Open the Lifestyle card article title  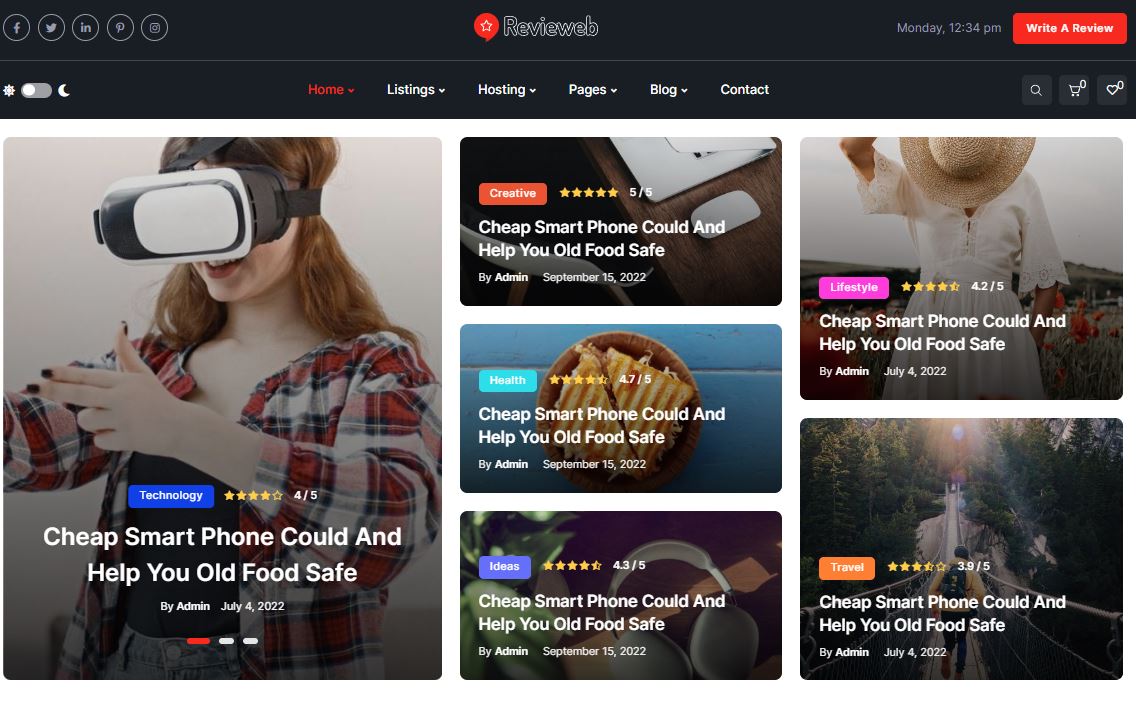[x=942, y=333]
